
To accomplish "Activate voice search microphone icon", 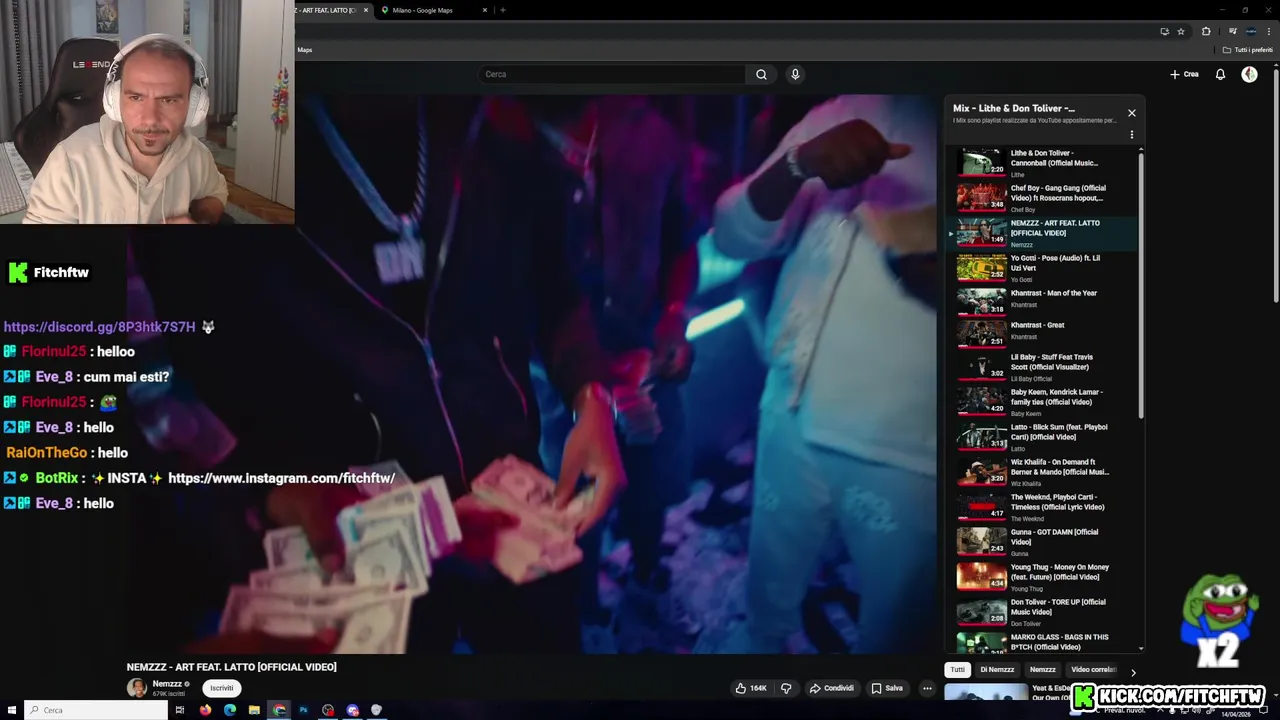I will (x=795, y=74).
